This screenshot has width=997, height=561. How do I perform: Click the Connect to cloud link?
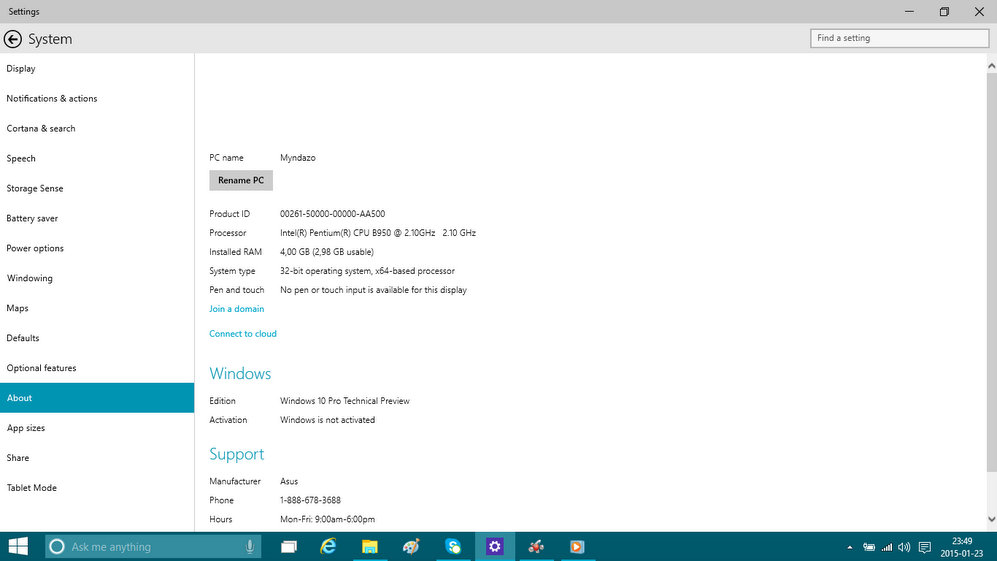[243, 334]
